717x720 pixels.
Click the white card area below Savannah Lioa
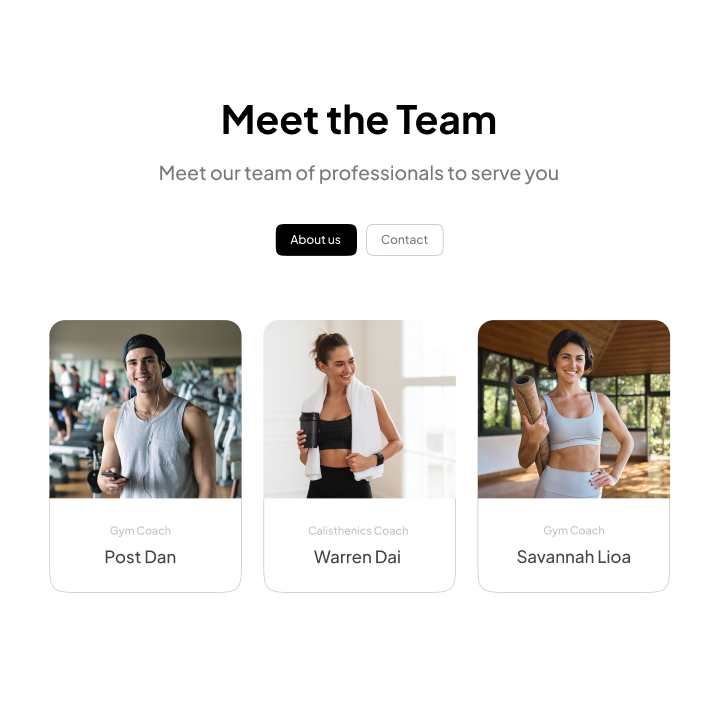(x=574, y=579)
